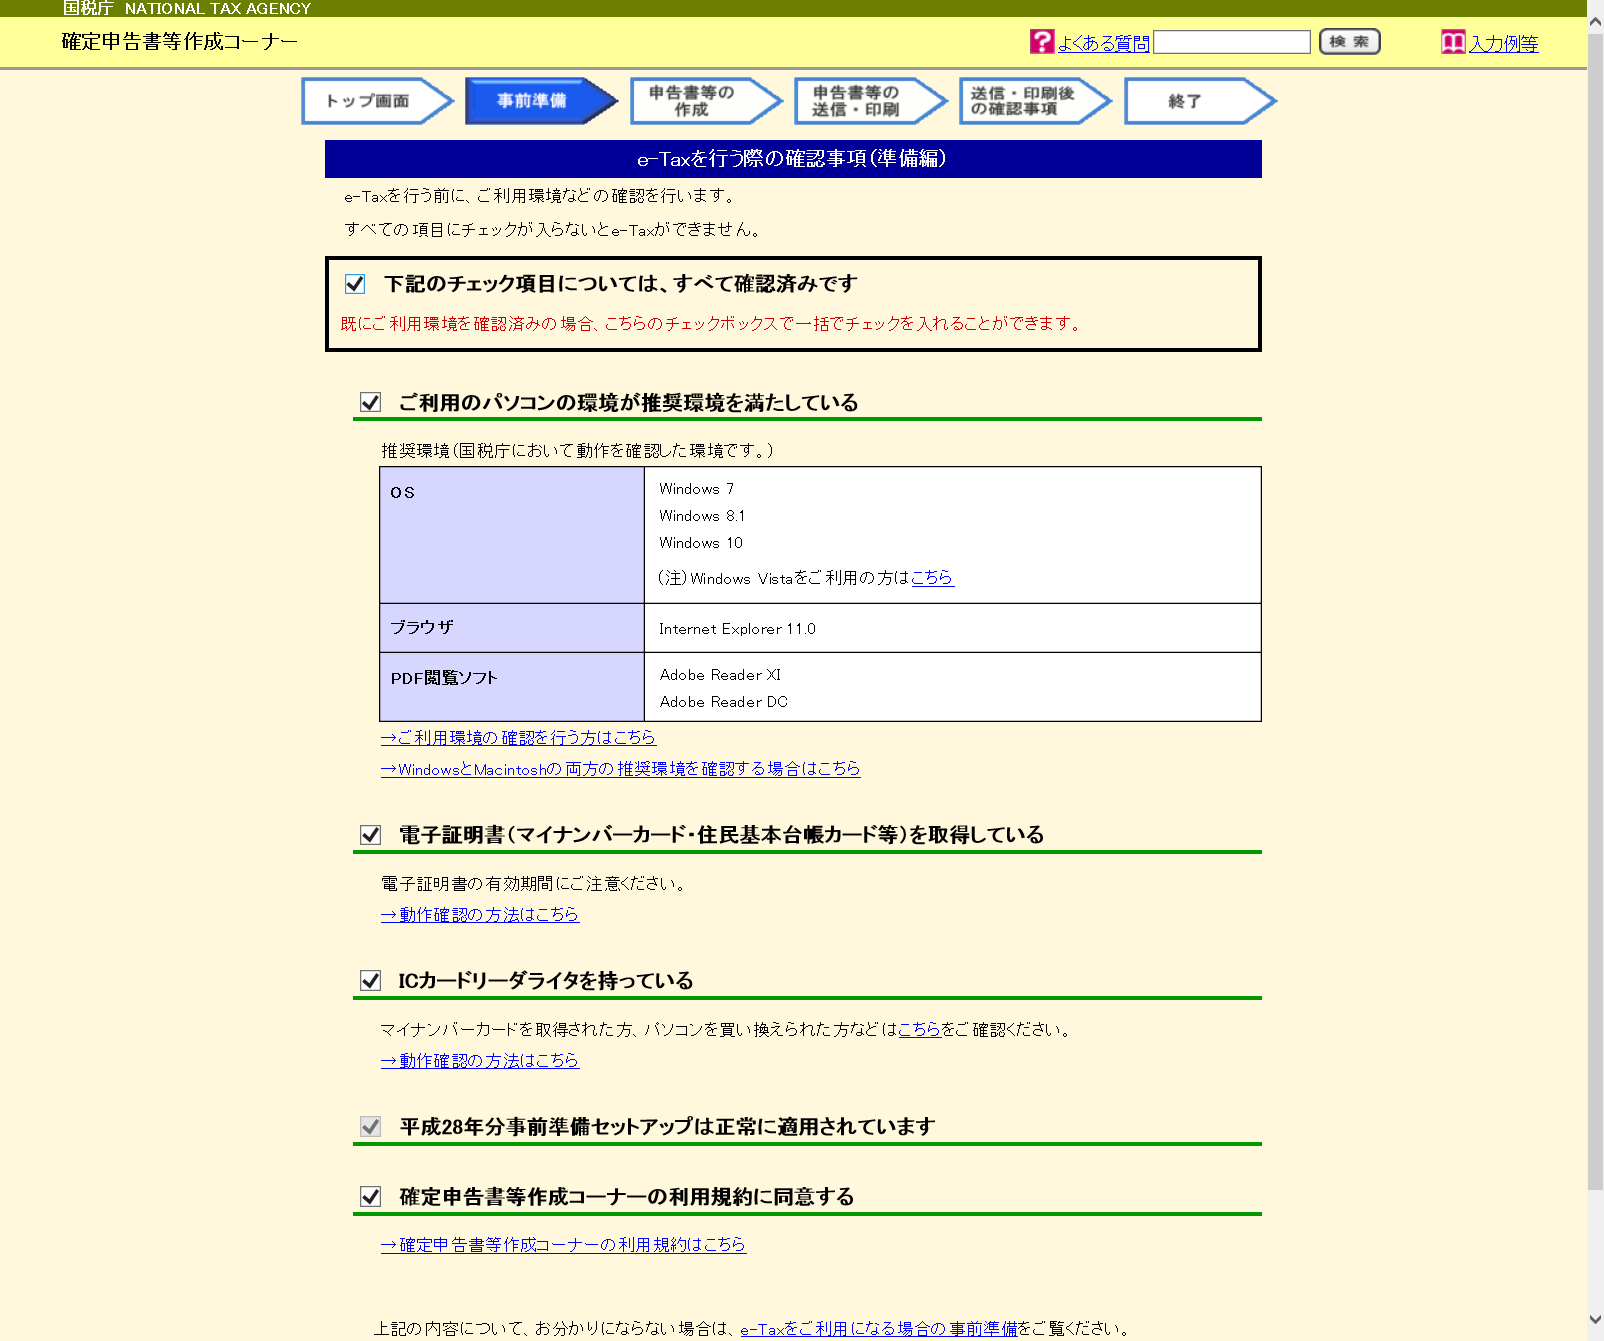Toggle the すべて確認済みです checkbox
Image resolution: width=1604 pixels, height=1341 pixels.
point(355,284)
